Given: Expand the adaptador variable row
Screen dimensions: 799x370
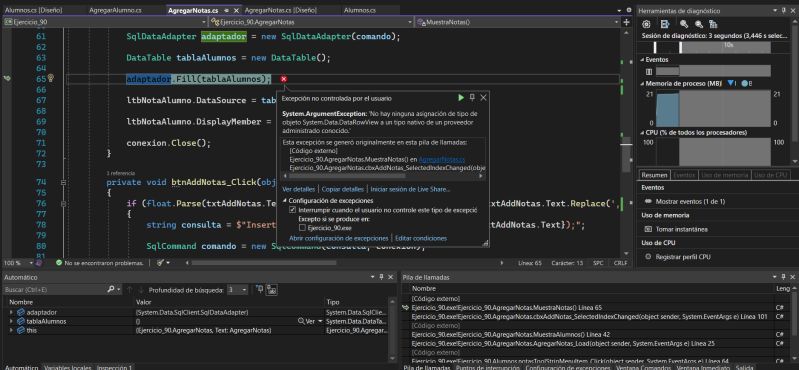Looking at the screenshot, I should coord(12,312).
